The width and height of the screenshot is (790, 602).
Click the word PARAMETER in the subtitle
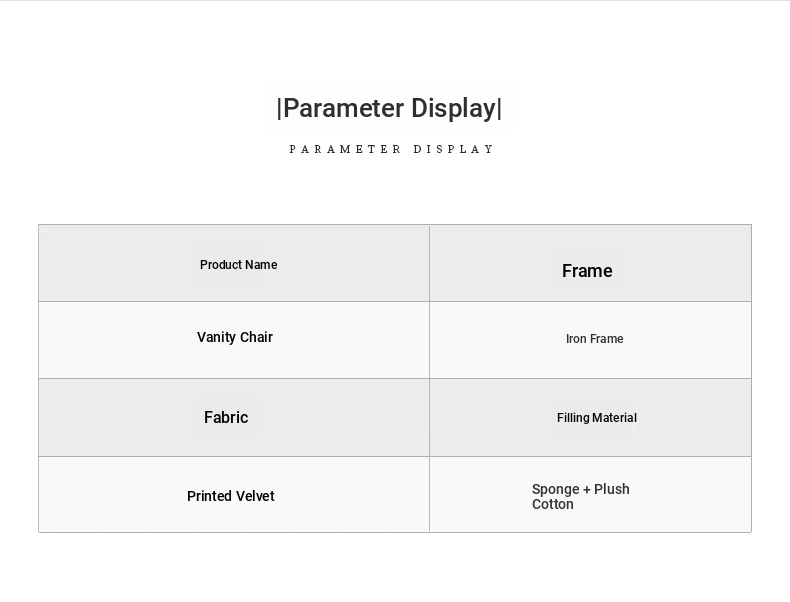(x=346, y=149)
